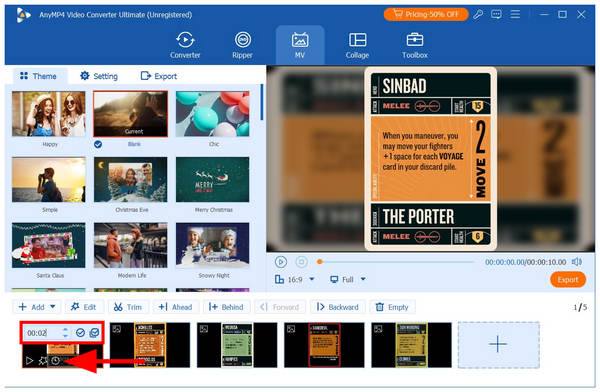Open the Add dropdown arrow
Screen dimensions: 600x392
(x=53, y=307)
